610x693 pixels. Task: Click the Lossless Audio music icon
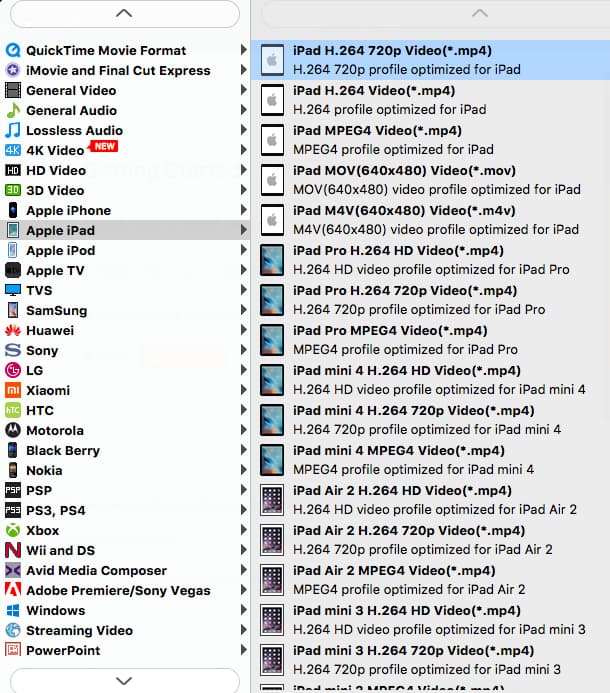pyautogui.click(x=13, y=130)
